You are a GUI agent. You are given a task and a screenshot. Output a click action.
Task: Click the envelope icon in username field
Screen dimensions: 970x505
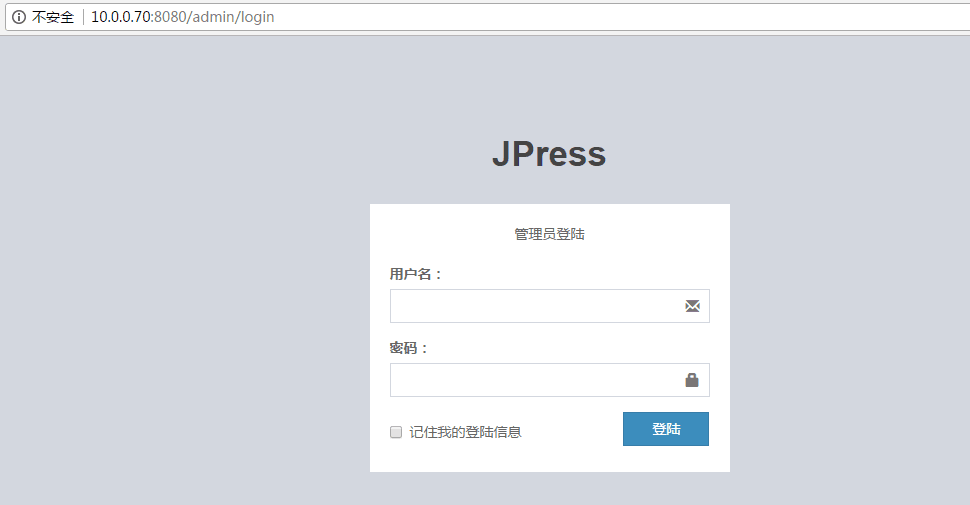pyautogui.click(x=692, y=306)
